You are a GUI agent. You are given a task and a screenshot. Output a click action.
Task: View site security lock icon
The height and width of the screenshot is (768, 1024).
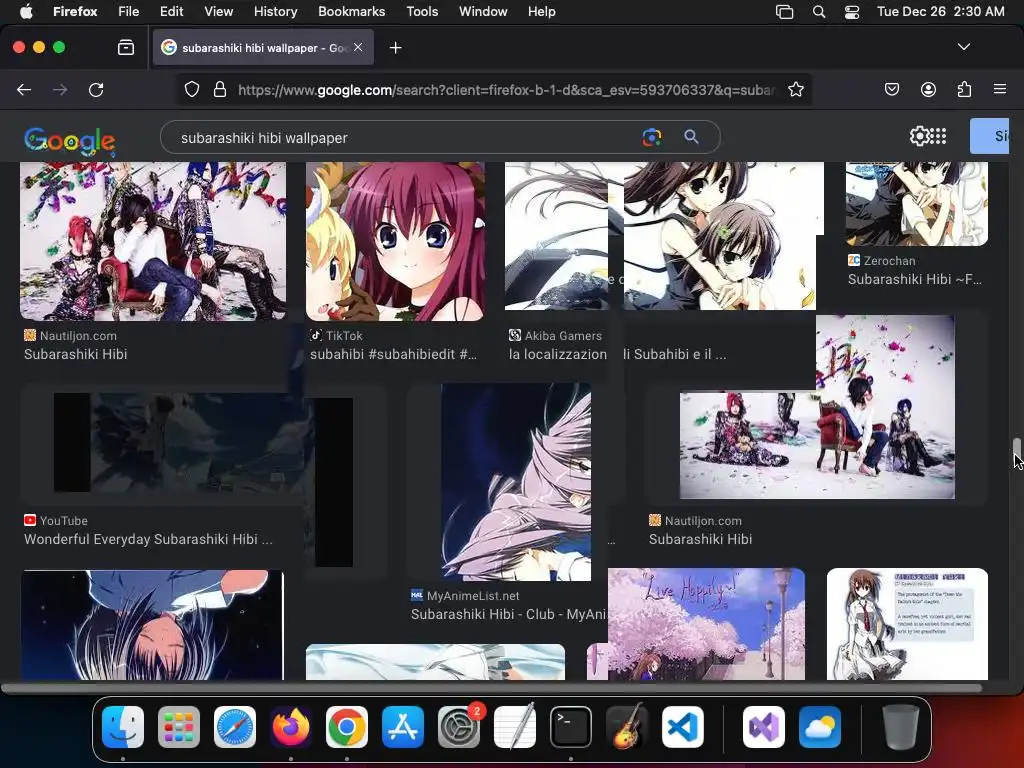pos(220,89)
